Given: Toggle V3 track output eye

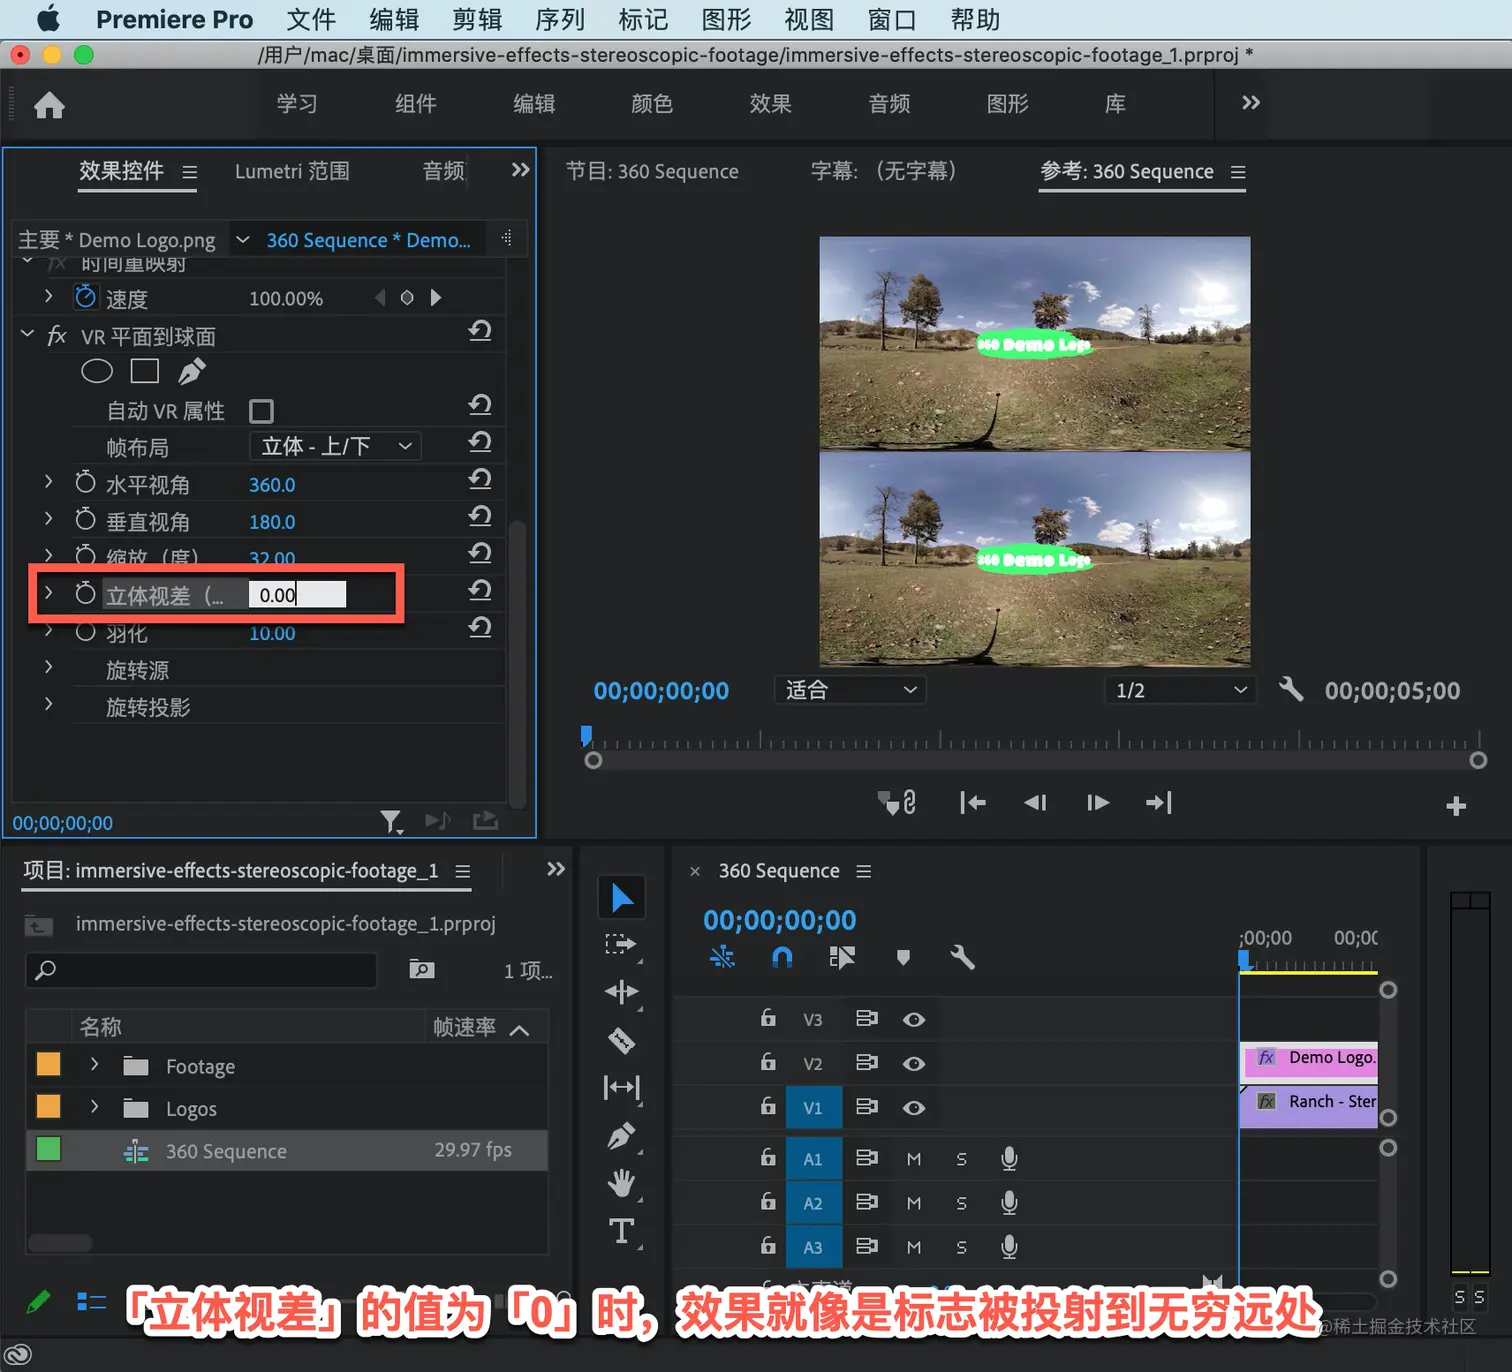Looking at the screenshot, I should [x=913, y=1020].
